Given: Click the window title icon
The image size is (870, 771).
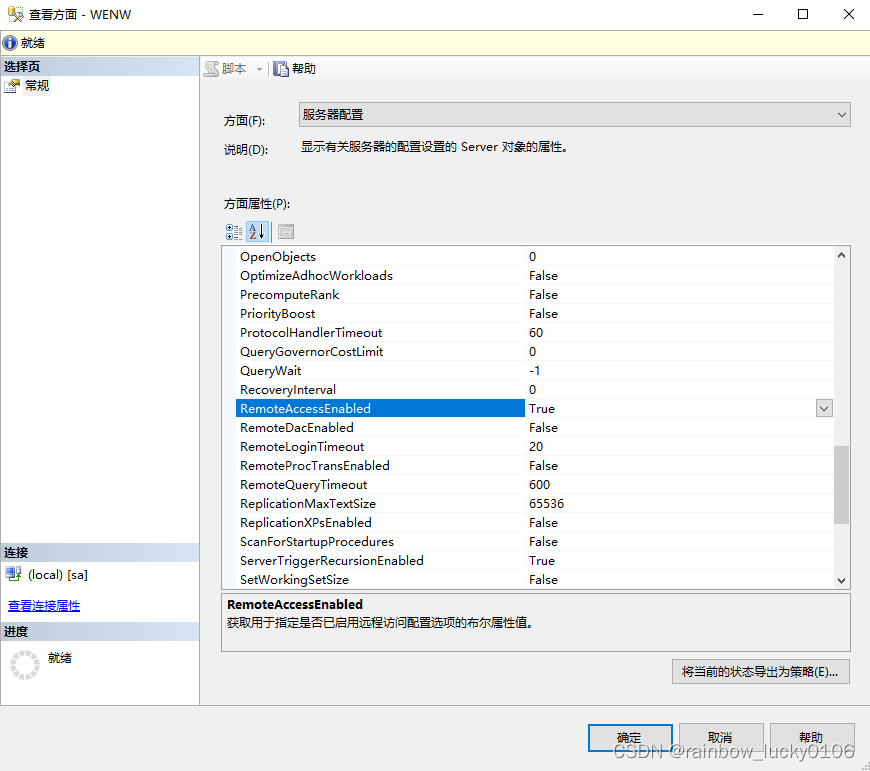Looking at the screenshot, I should point(16,14).
